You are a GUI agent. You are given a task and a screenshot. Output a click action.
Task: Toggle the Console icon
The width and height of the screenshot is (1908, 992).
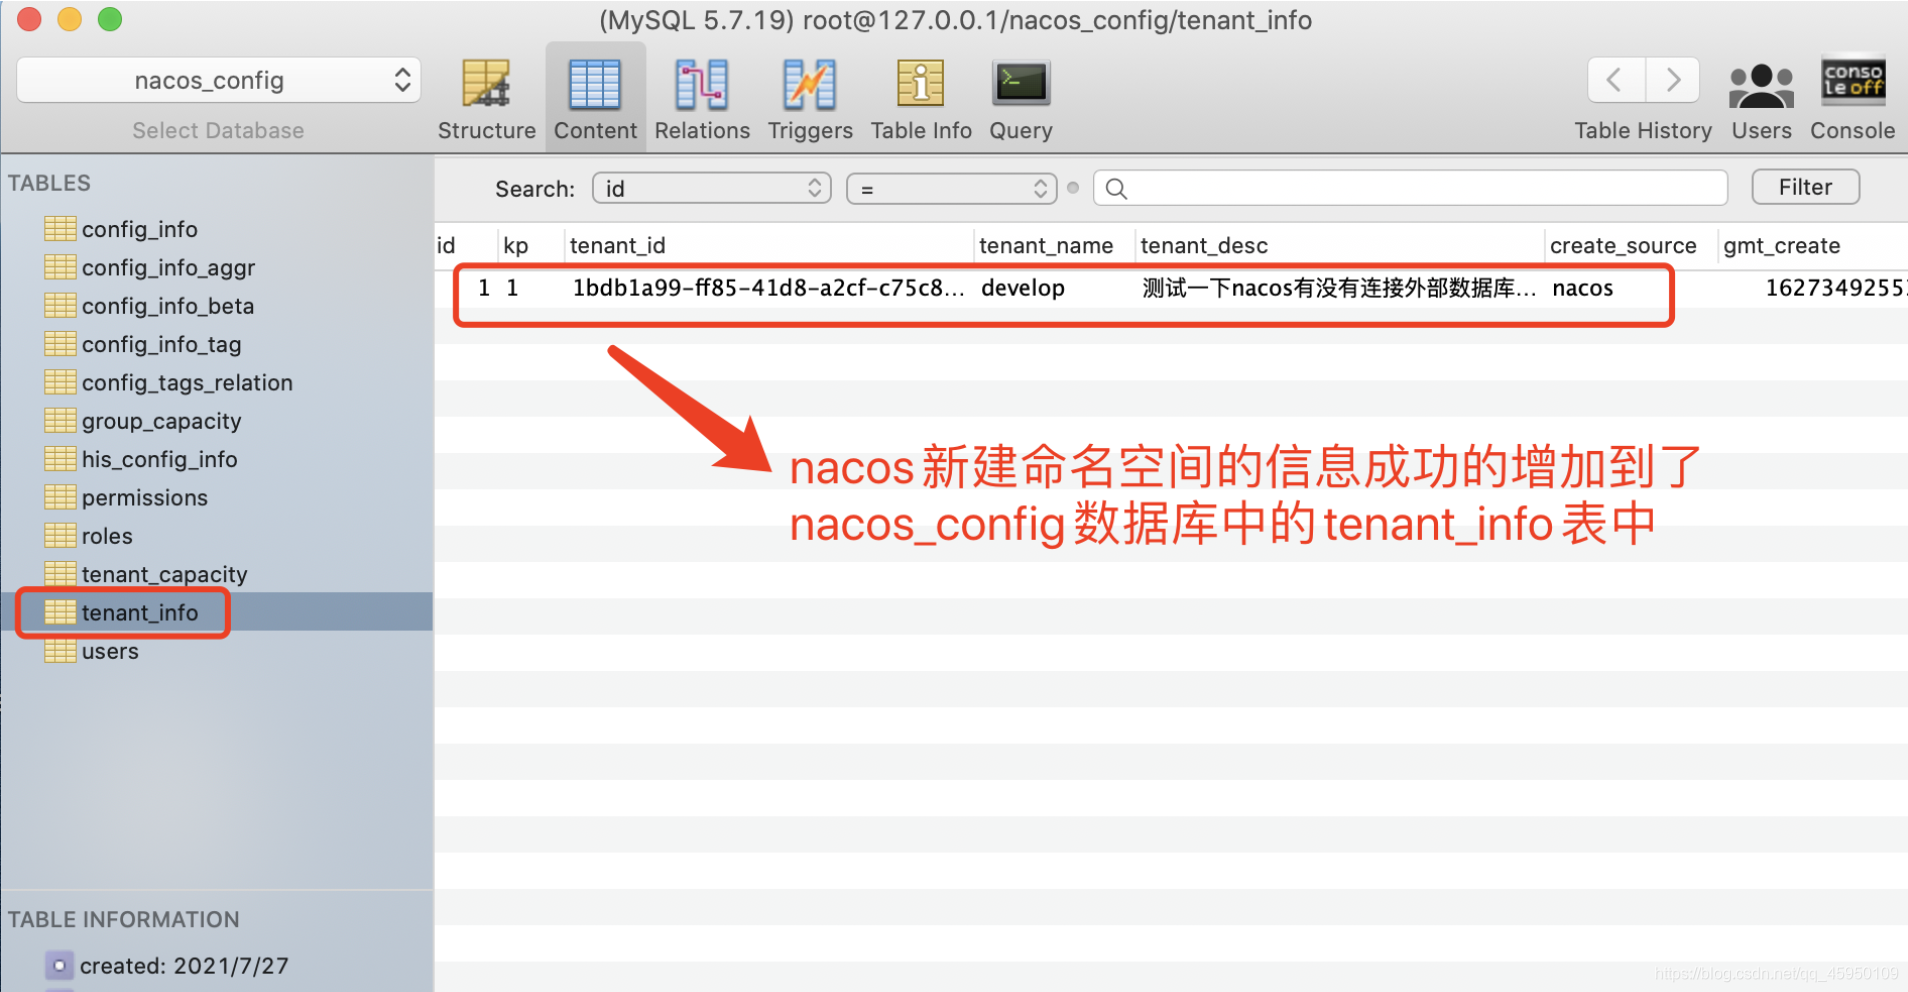point(1853,80)
